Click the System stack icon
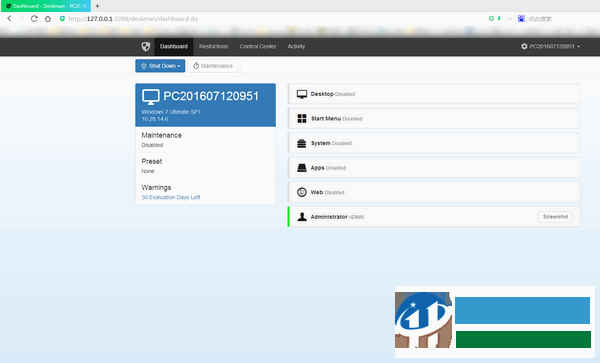The height and width of the screenshot is (363, 600). (x=302, y=143)
